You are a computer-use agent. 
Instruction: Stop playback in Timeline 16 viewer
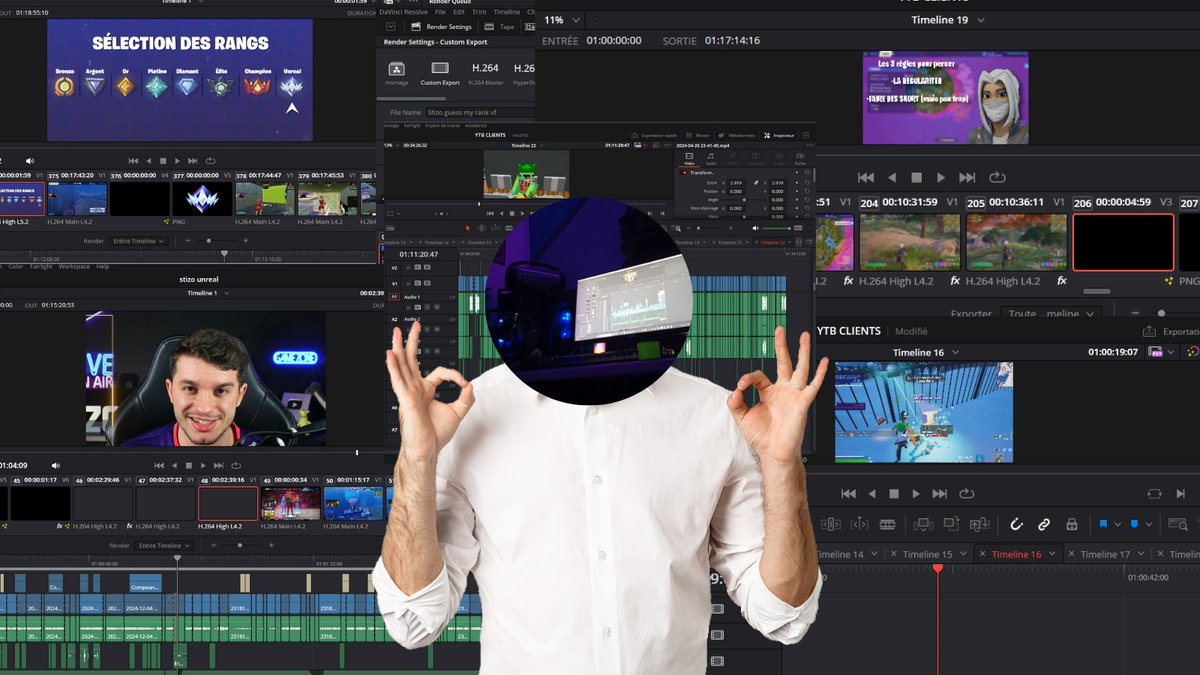point(894,494)
